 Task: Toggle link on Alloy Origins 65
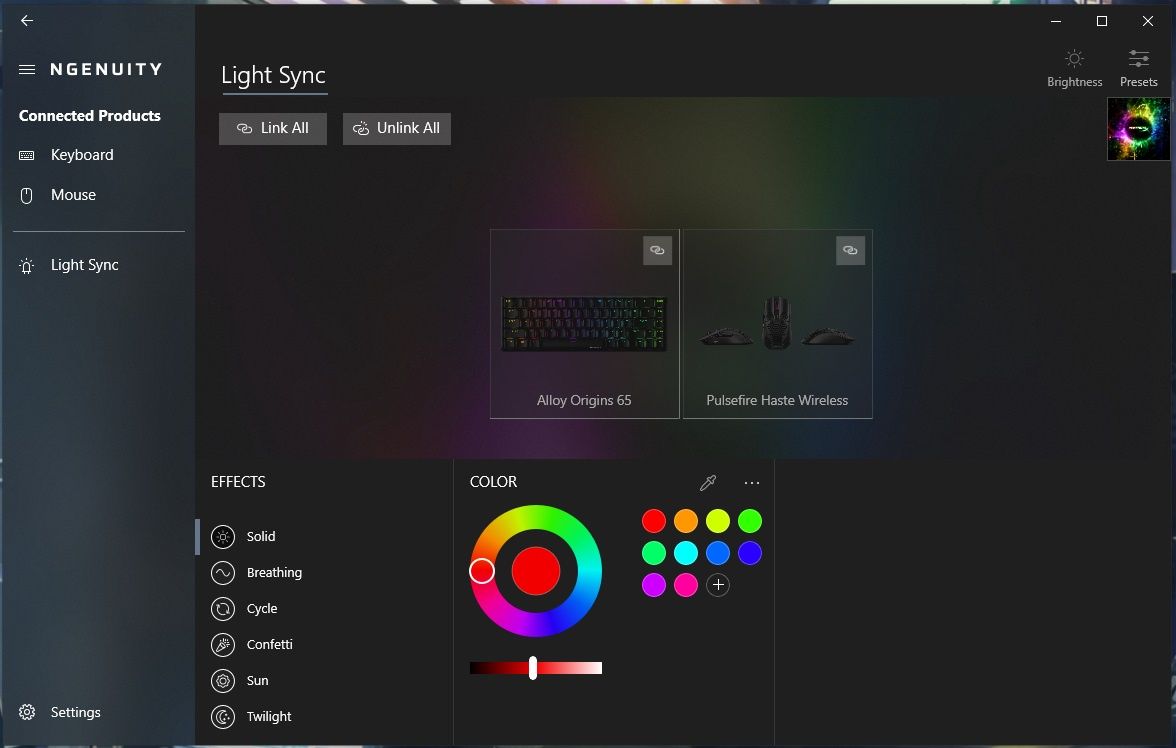point(657,251)
